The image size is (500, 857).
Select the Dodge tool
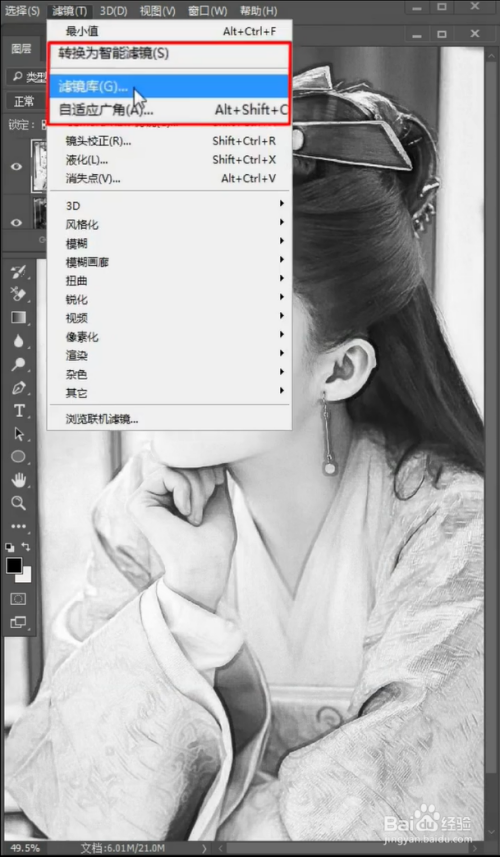[19, 364]
